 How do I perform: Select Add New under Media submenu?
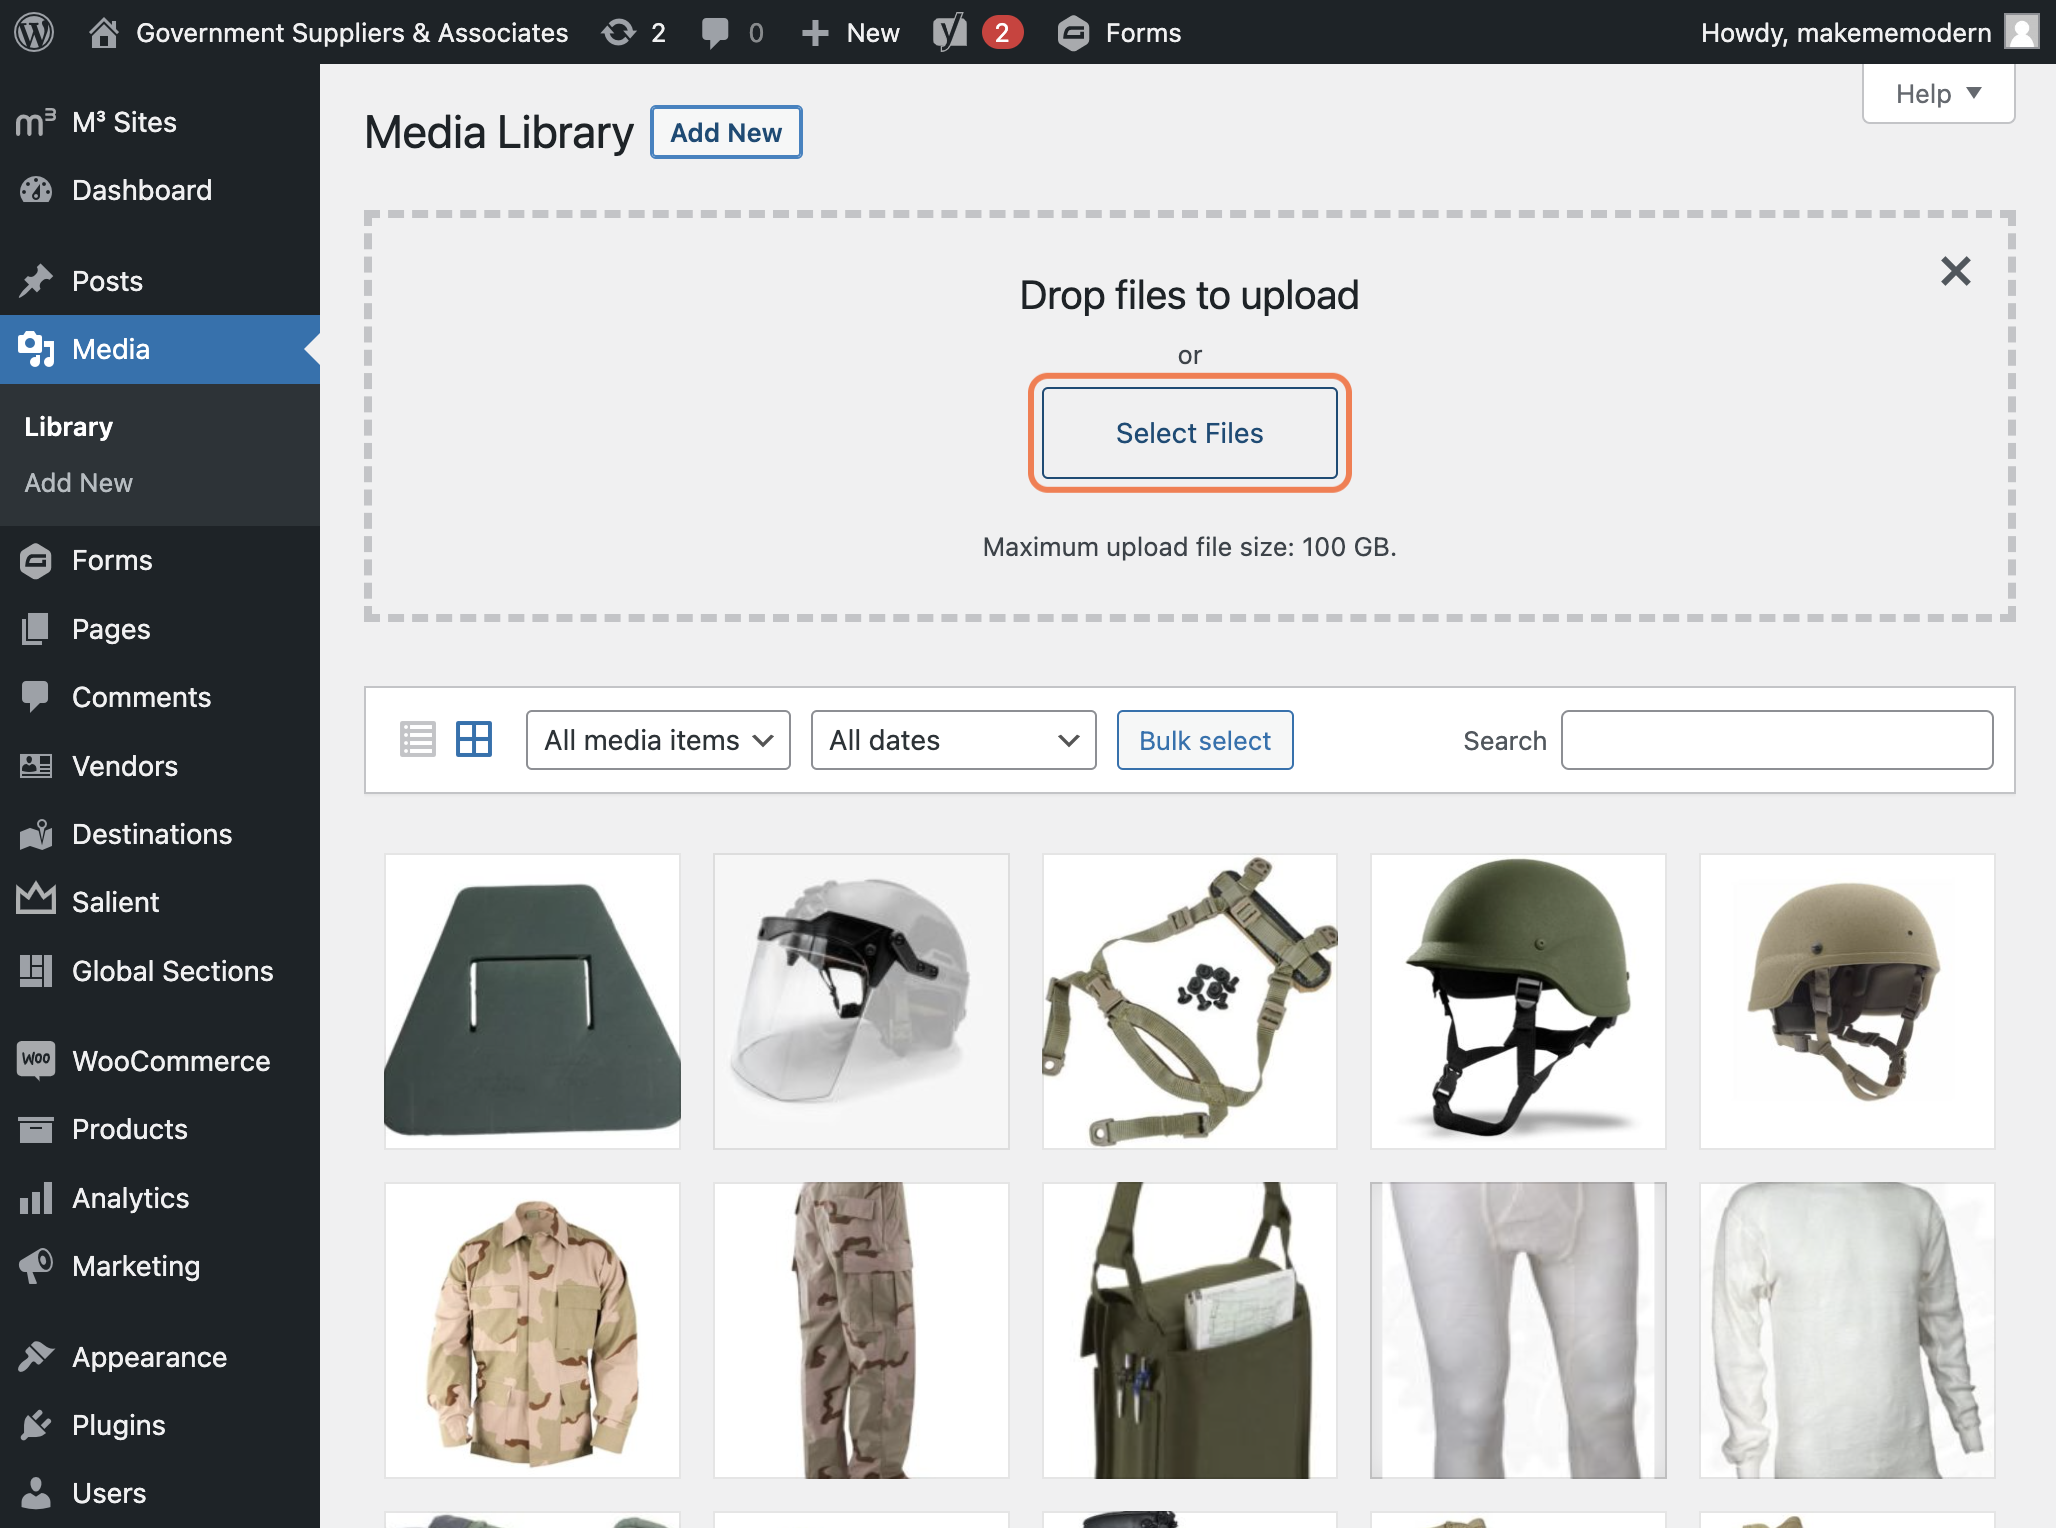coord(78,483)
